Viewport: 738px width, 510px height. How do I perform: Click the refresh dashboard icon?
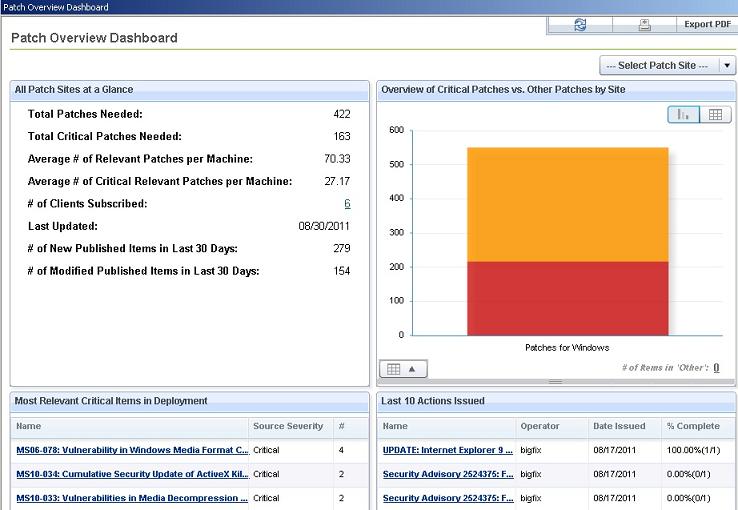[580, 25]
